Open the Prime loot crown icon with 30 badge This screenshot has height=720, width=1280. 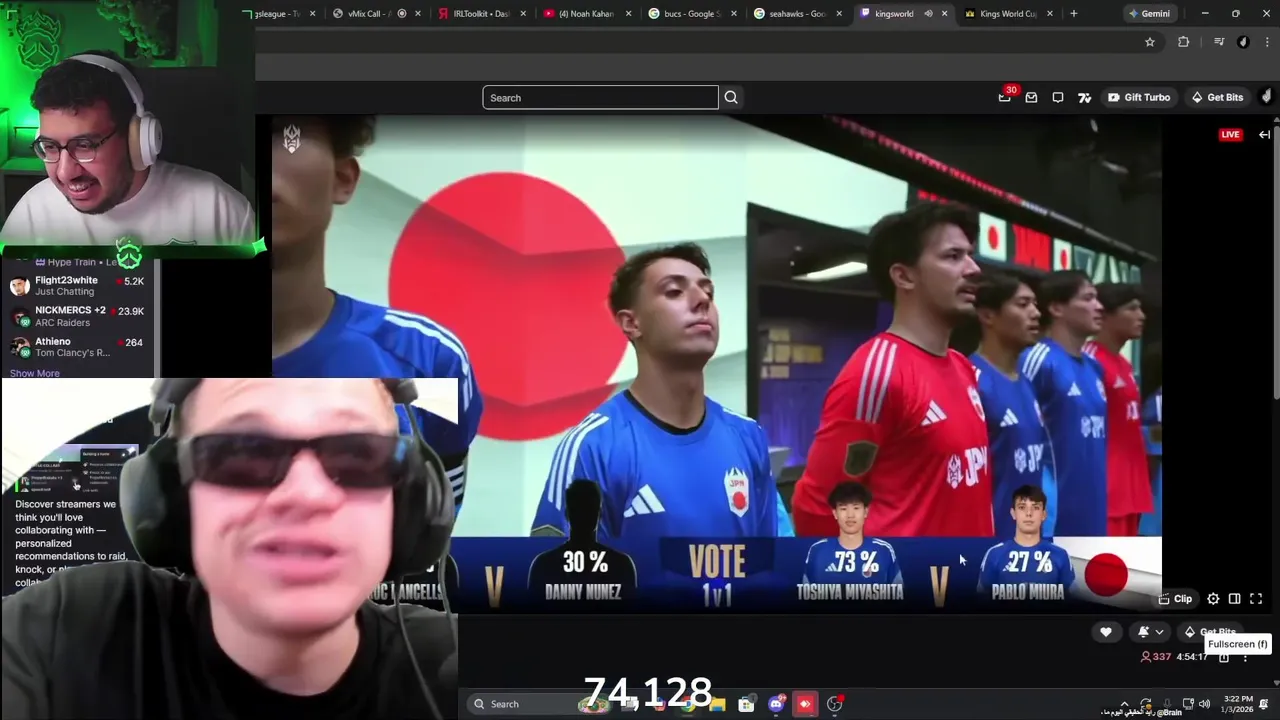(x=1005, y=96)
